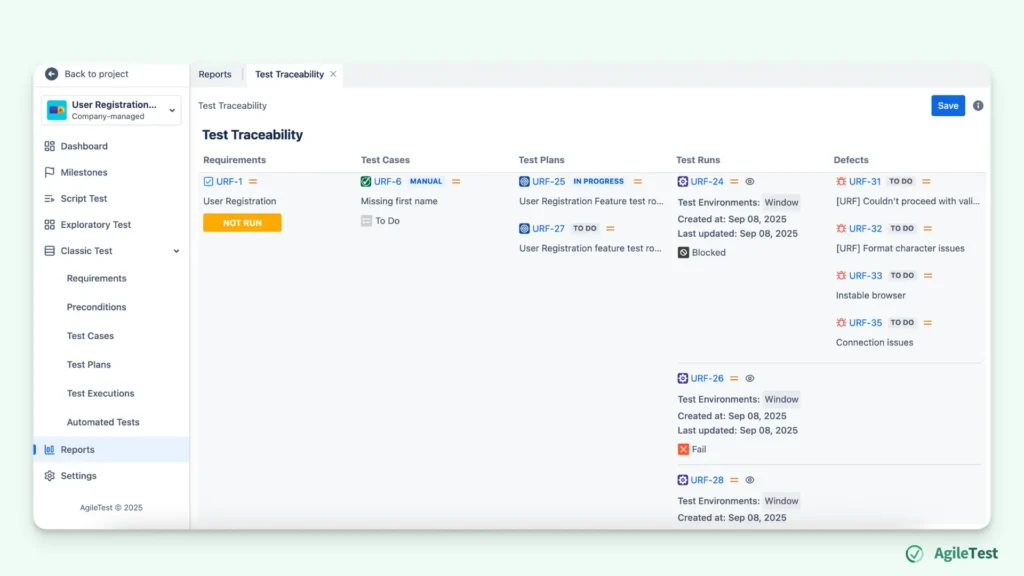Open the URF-25 test plan link
The width and height of the screenshot is (1024, 576).
[548, 182]
